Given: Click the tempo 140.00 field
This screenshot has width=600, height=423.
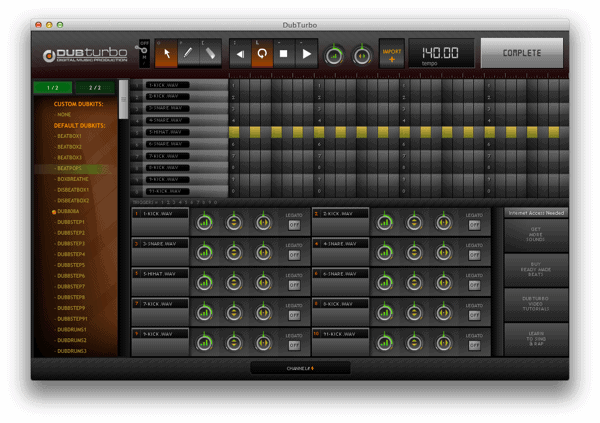Looking at the screenshot, I should pos(441,52).
